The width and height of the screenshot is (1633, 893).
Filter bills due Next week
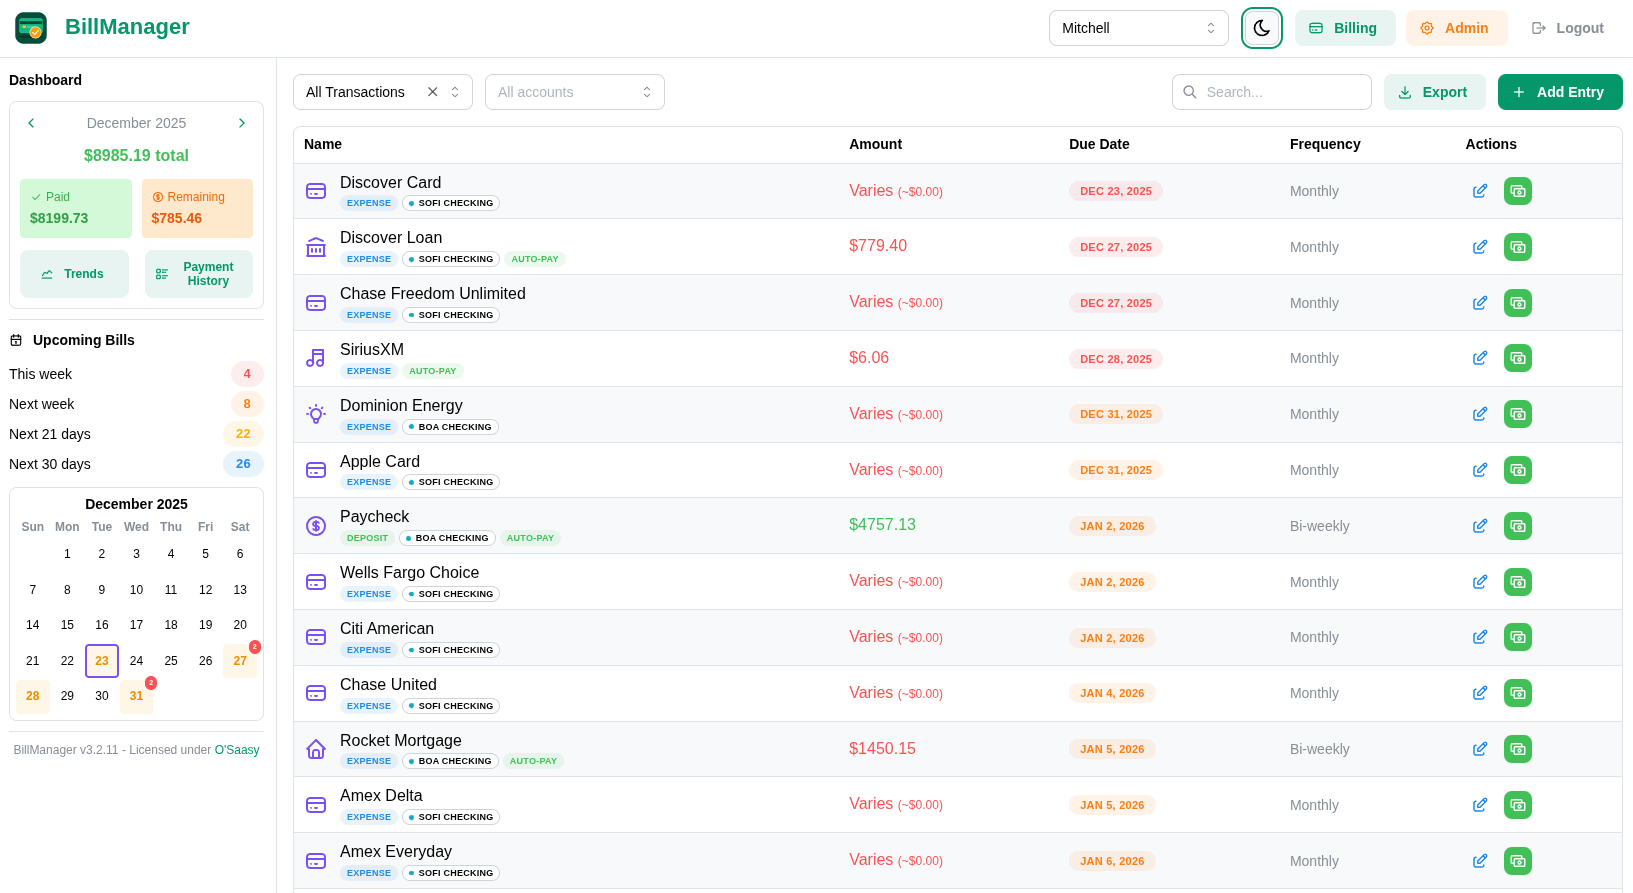click(x=136, y=404)
